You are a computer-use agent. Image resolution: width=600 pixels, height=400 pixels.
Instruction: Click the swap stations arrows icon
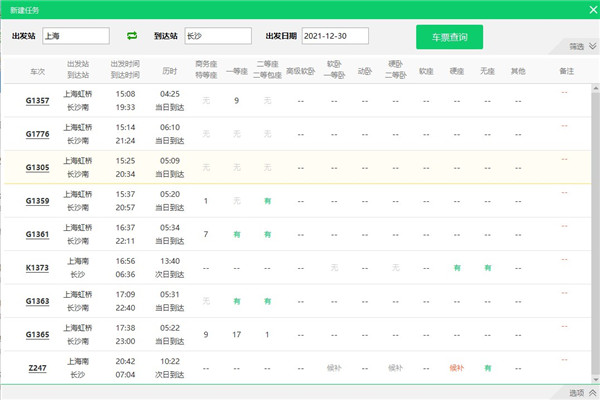132,36
